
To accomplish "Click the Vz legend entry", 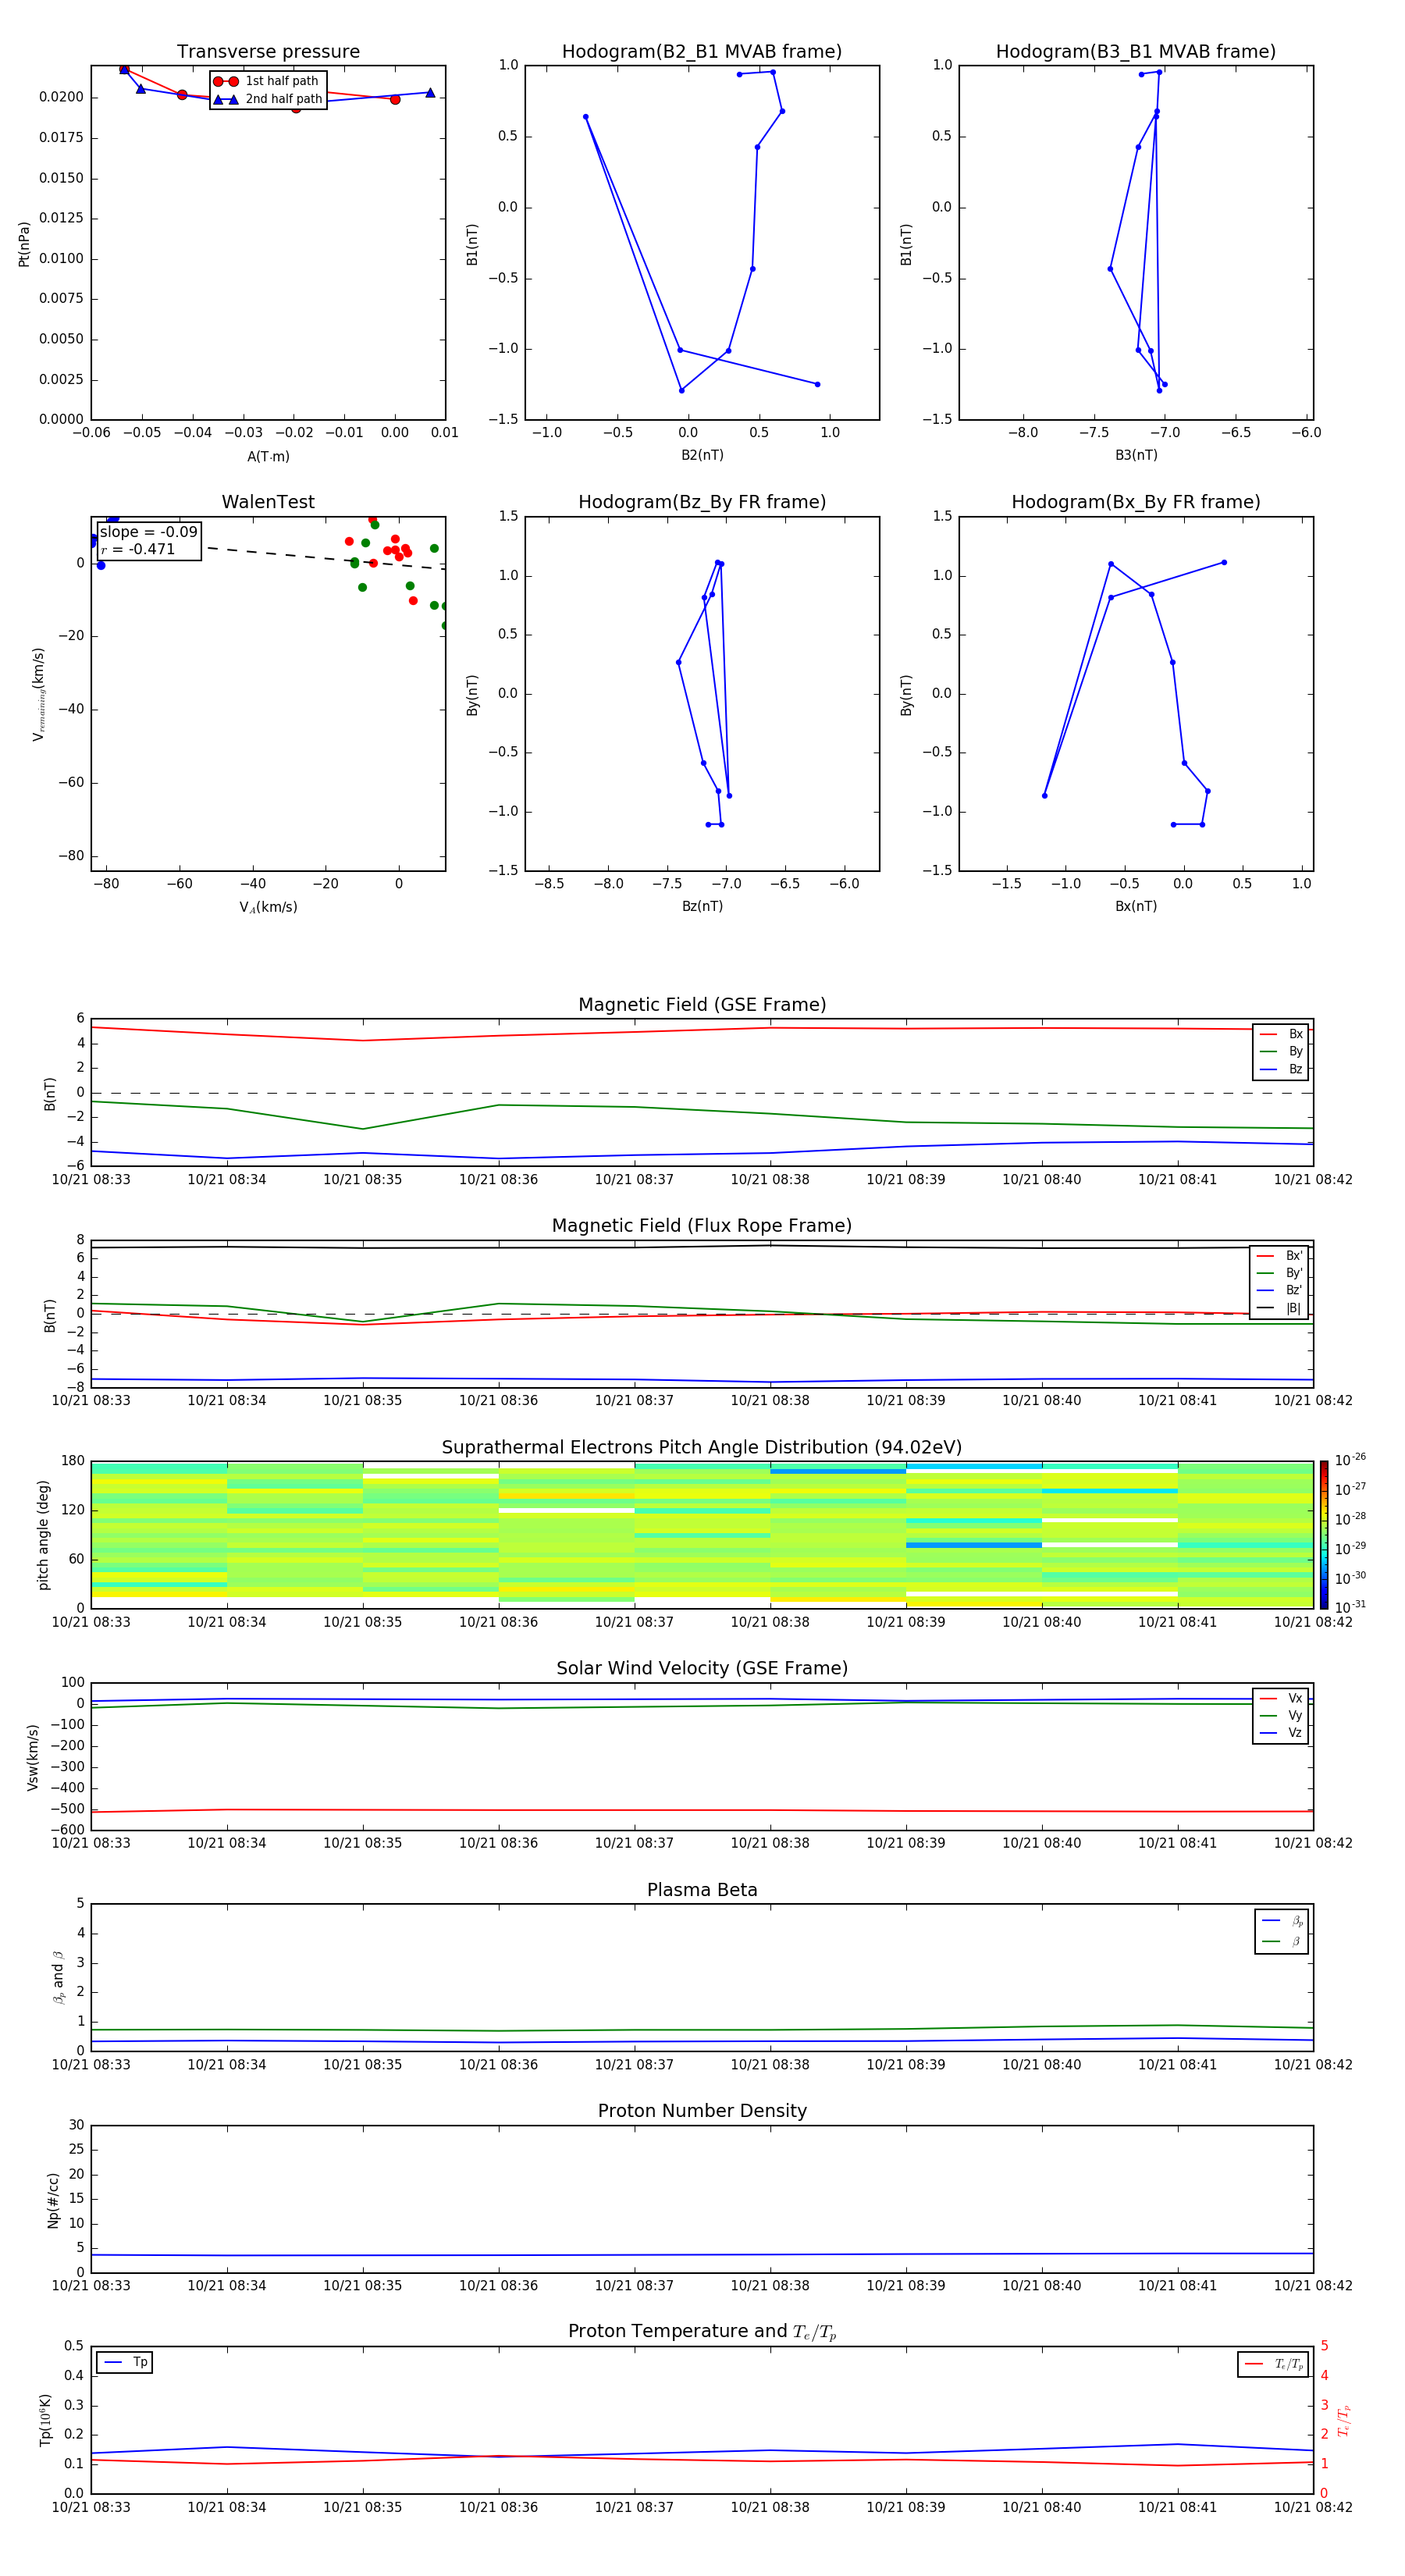I will tap(1281, 1733).
